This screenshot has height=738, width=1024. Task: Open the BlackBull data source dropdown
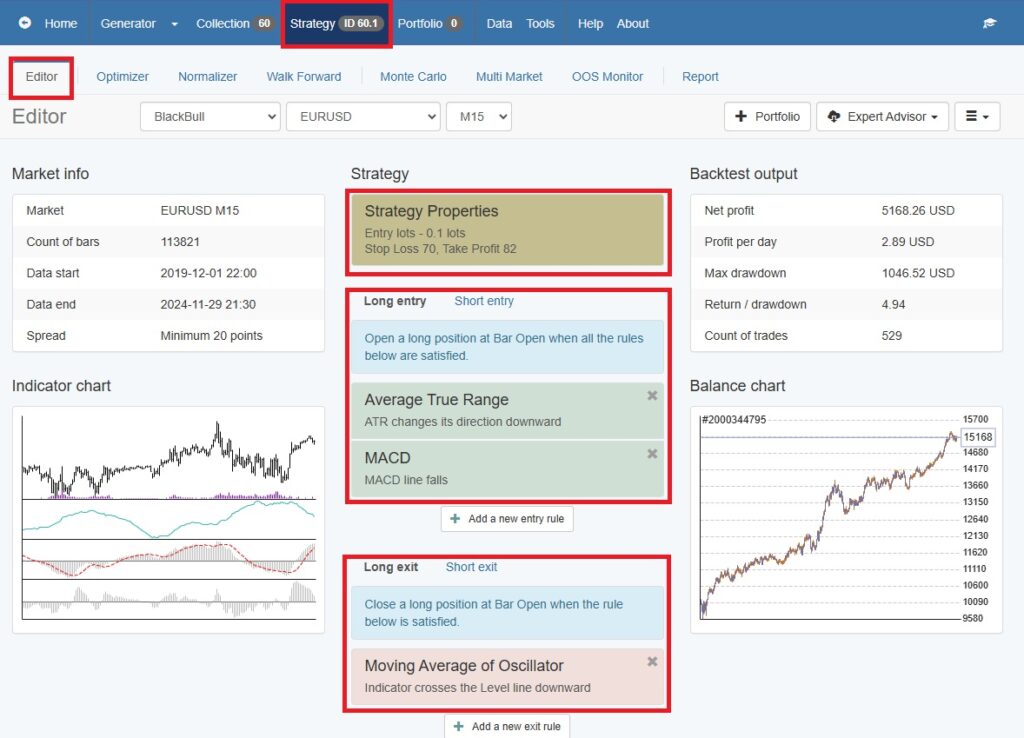tap(210, 117)
